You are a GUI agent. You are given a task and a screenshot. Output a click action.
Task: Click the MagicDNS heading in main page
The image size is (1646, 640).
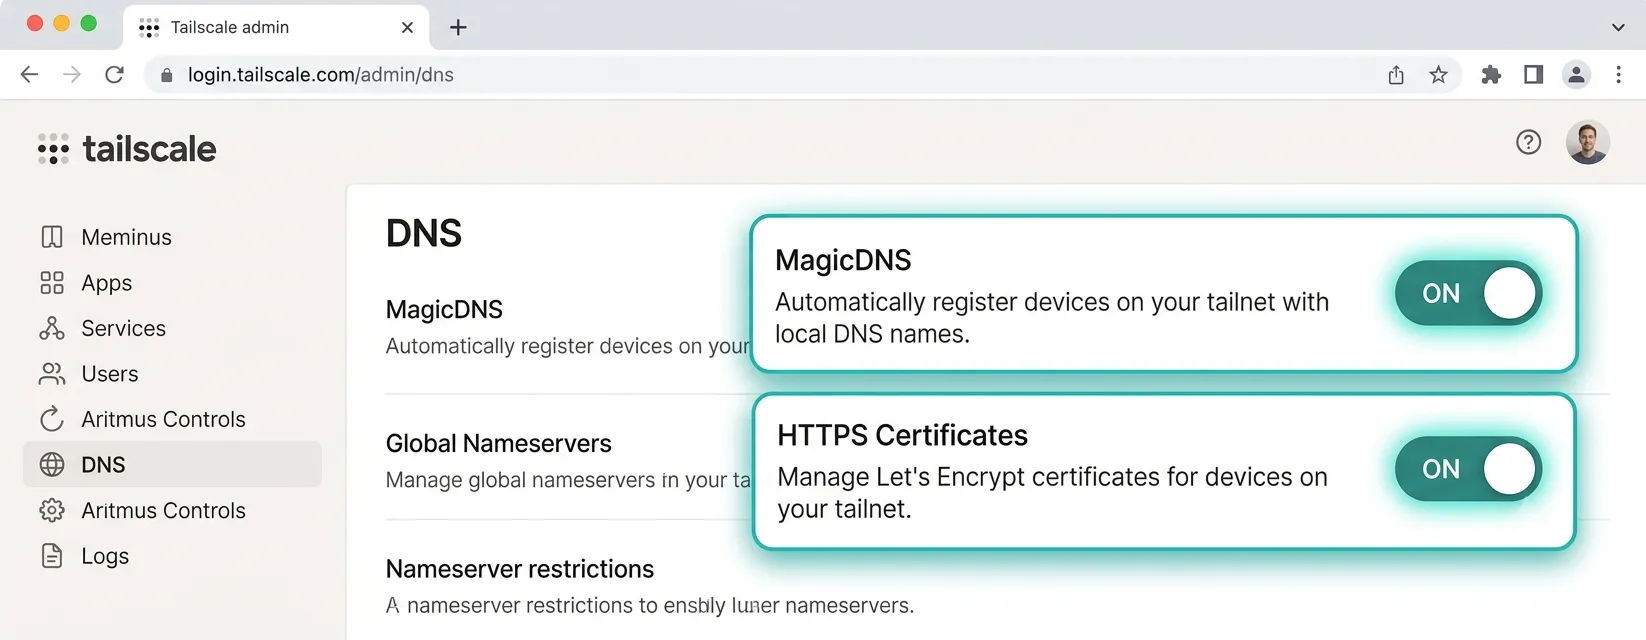coord(444,310)
